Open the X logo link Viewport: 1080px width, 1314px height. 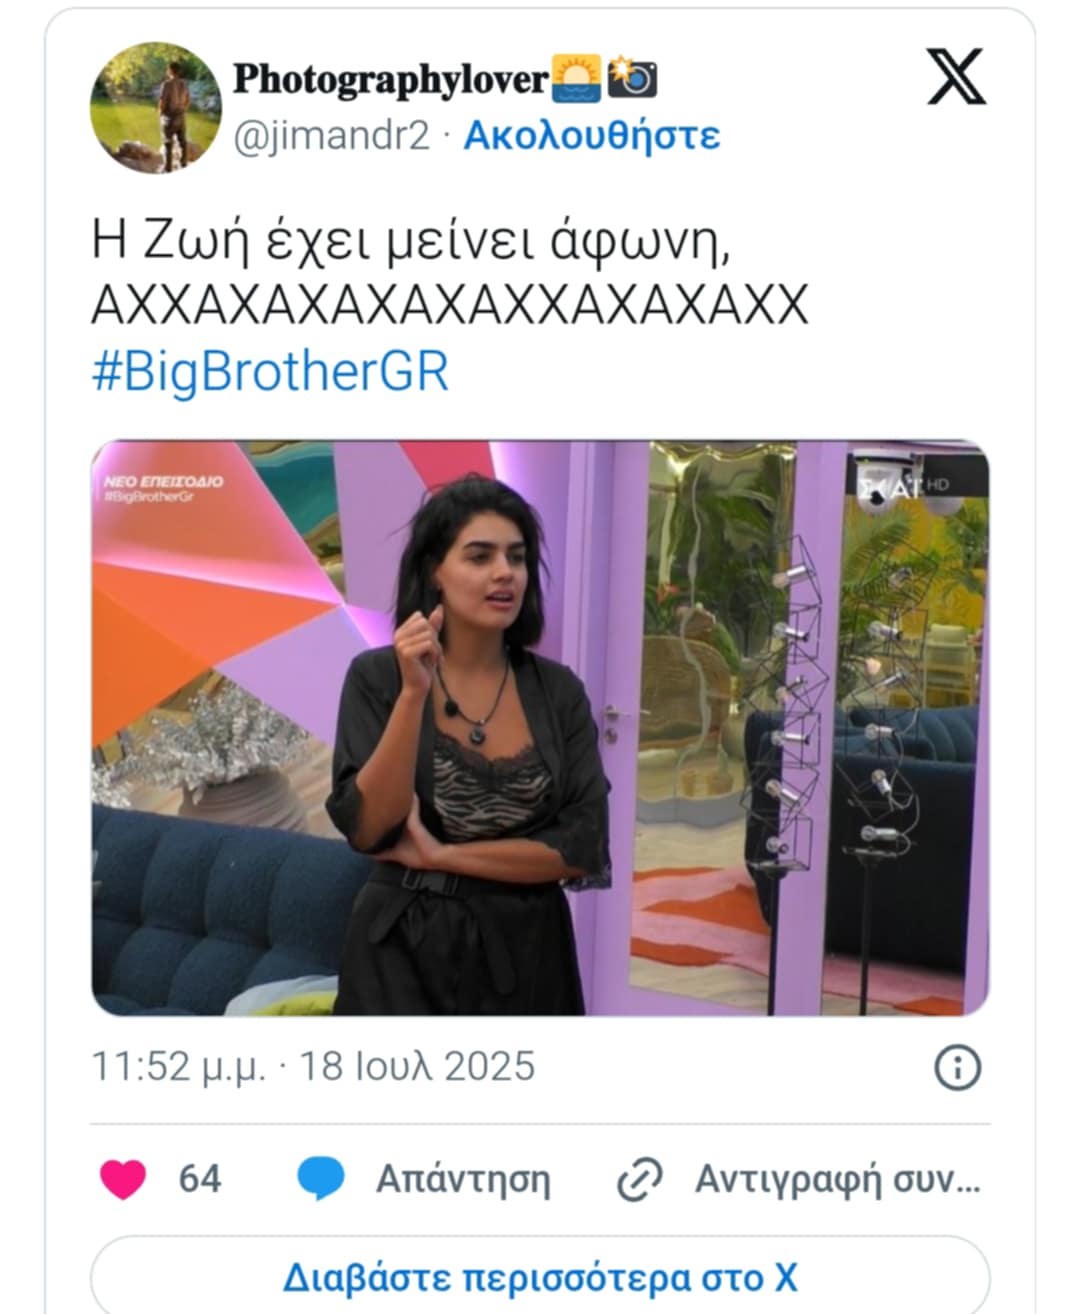[x=956, y=76]
